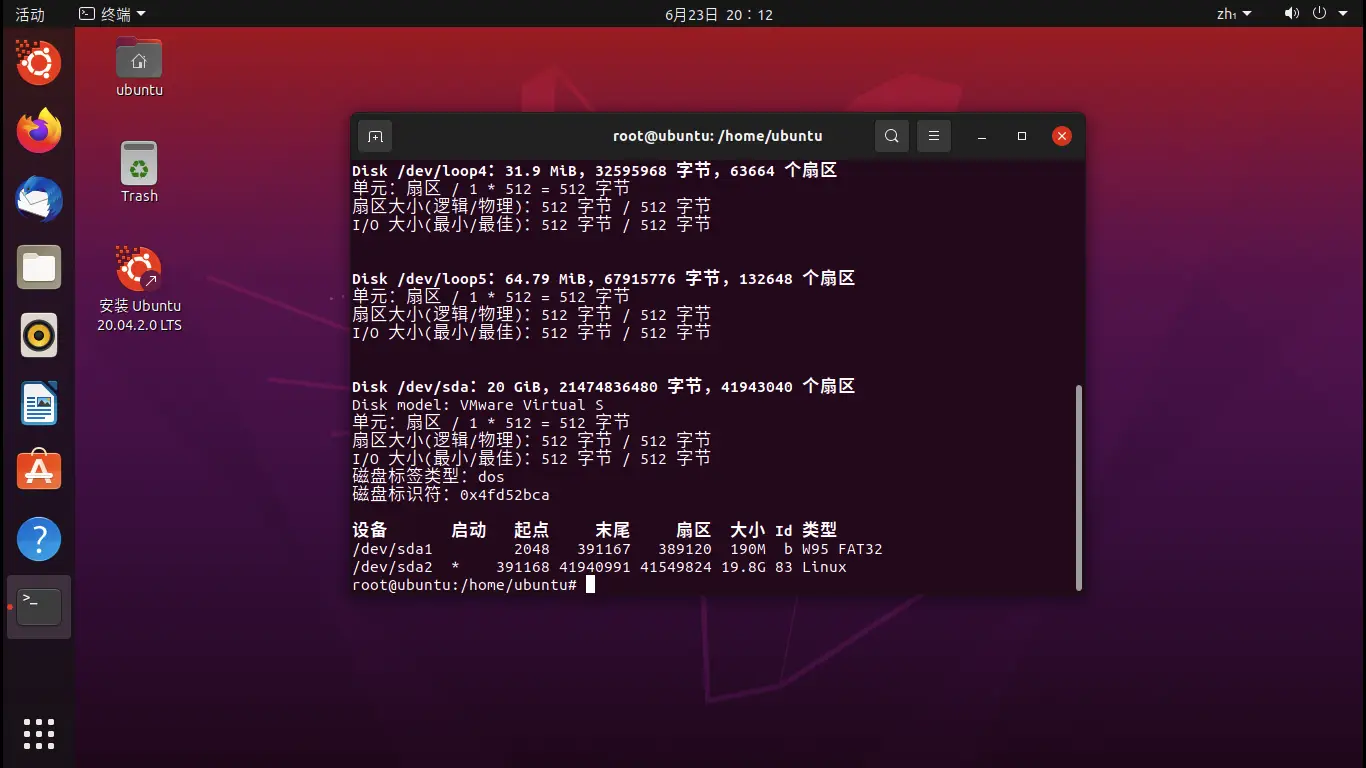Launch Thunderbird mail from the dock

[x=38, y=199]
